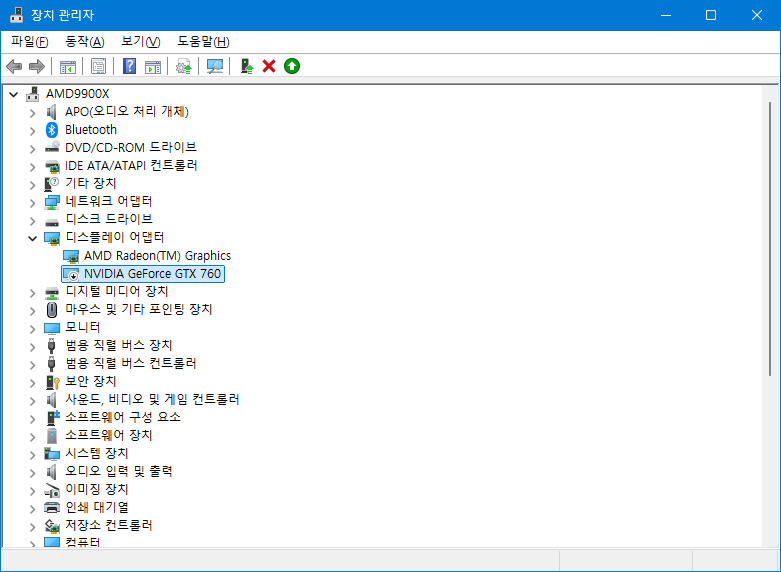Click the 네트워크 어댑터 icon
781x572 pixels.
(x=52, y=201)
